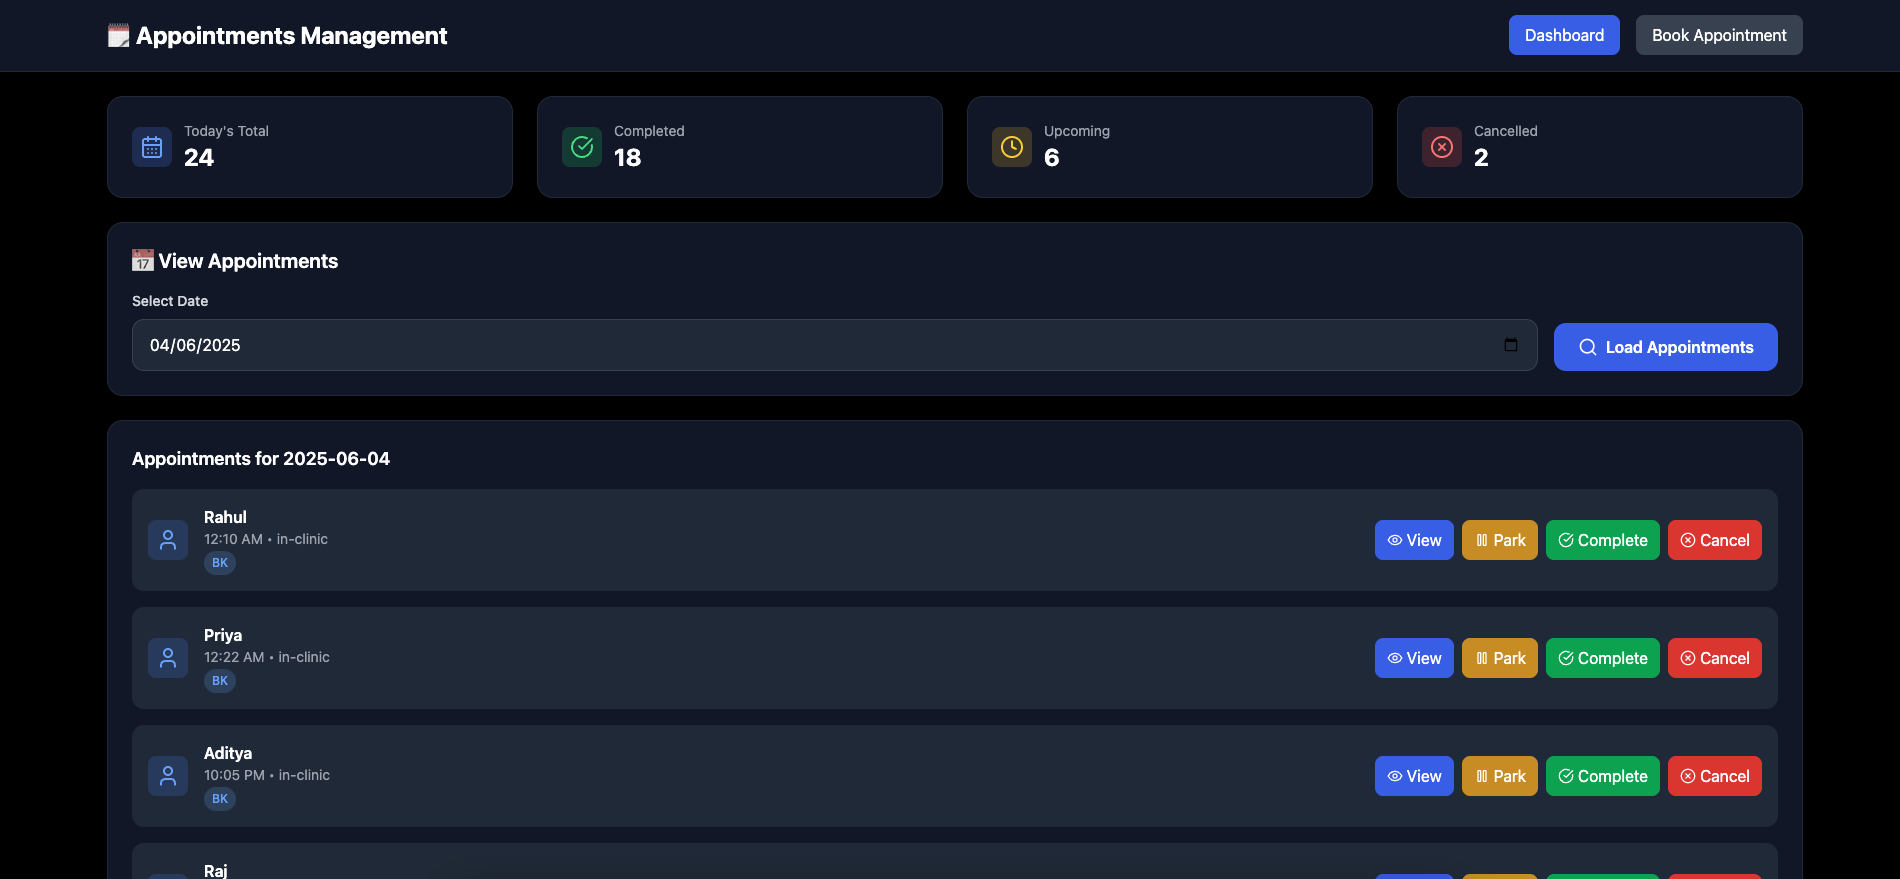The height and width of the screenshot is (879, 1900).
Task: Click the Cancelled X-circle icon
Action: pyautogui.click(x=1442, y=147)
